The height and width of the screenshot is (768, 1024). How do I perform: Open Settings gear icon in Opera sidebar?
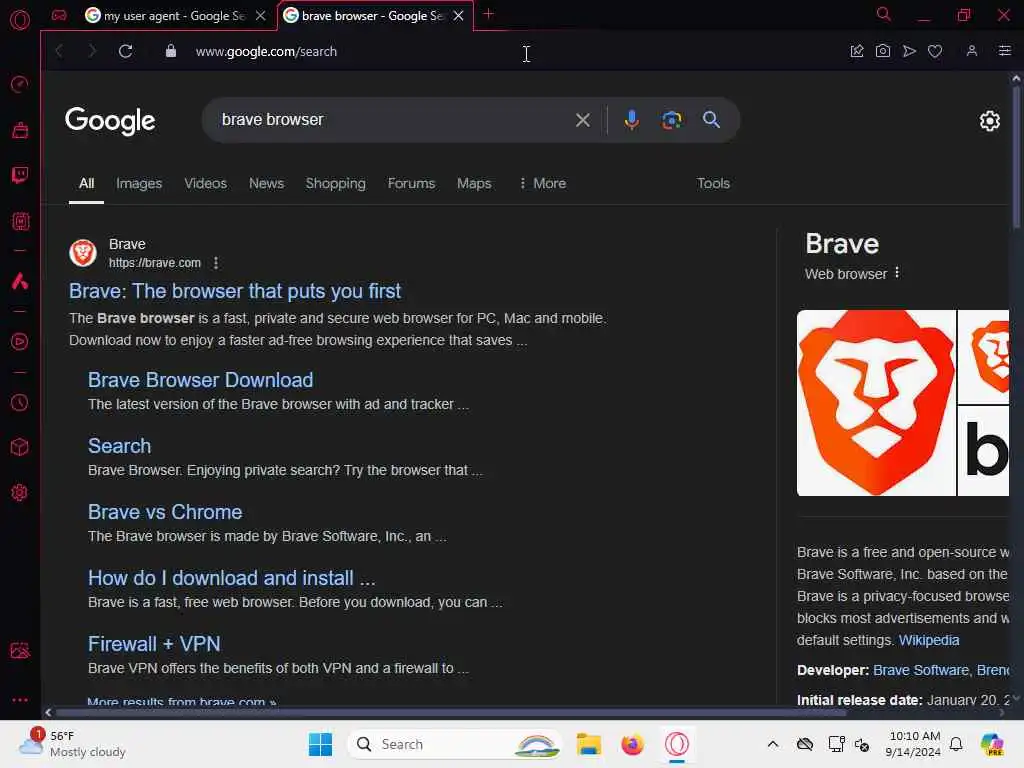[x=20, y=492]
